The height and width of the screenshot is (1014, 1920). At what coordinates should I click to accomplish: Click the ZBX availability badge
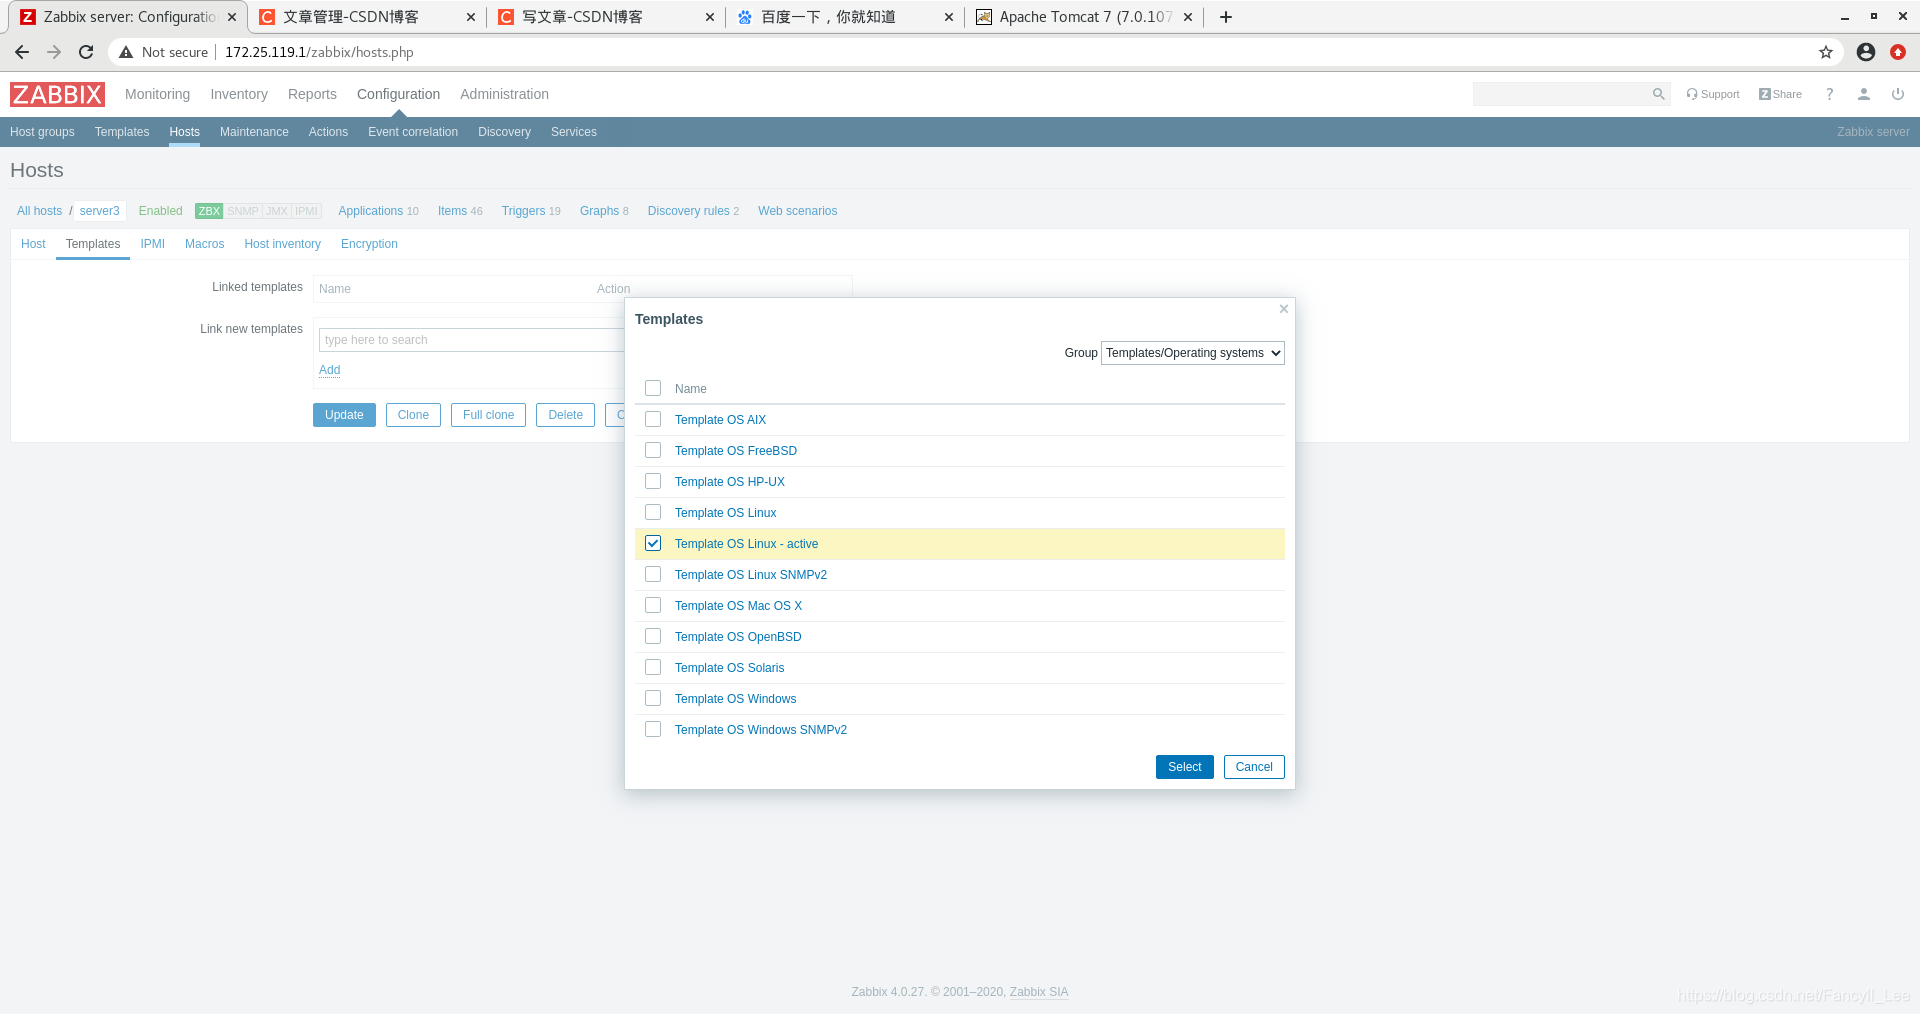click(x=209, y=211)
